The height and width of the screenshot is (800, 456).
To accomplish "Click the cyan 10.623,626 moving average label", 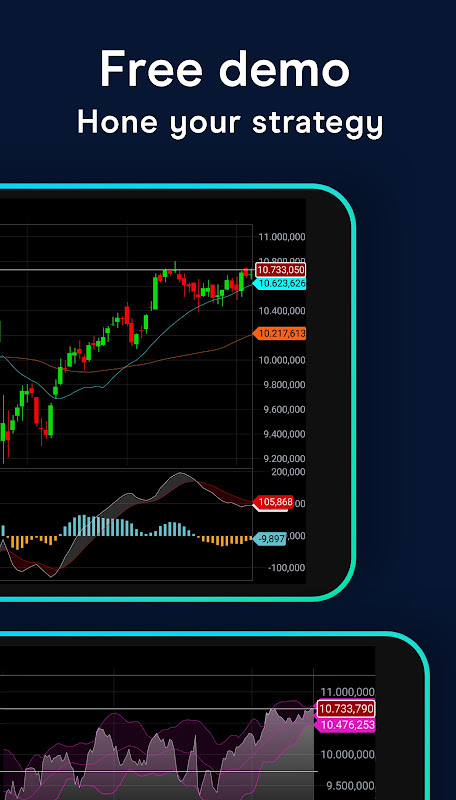I will point(280,284).
